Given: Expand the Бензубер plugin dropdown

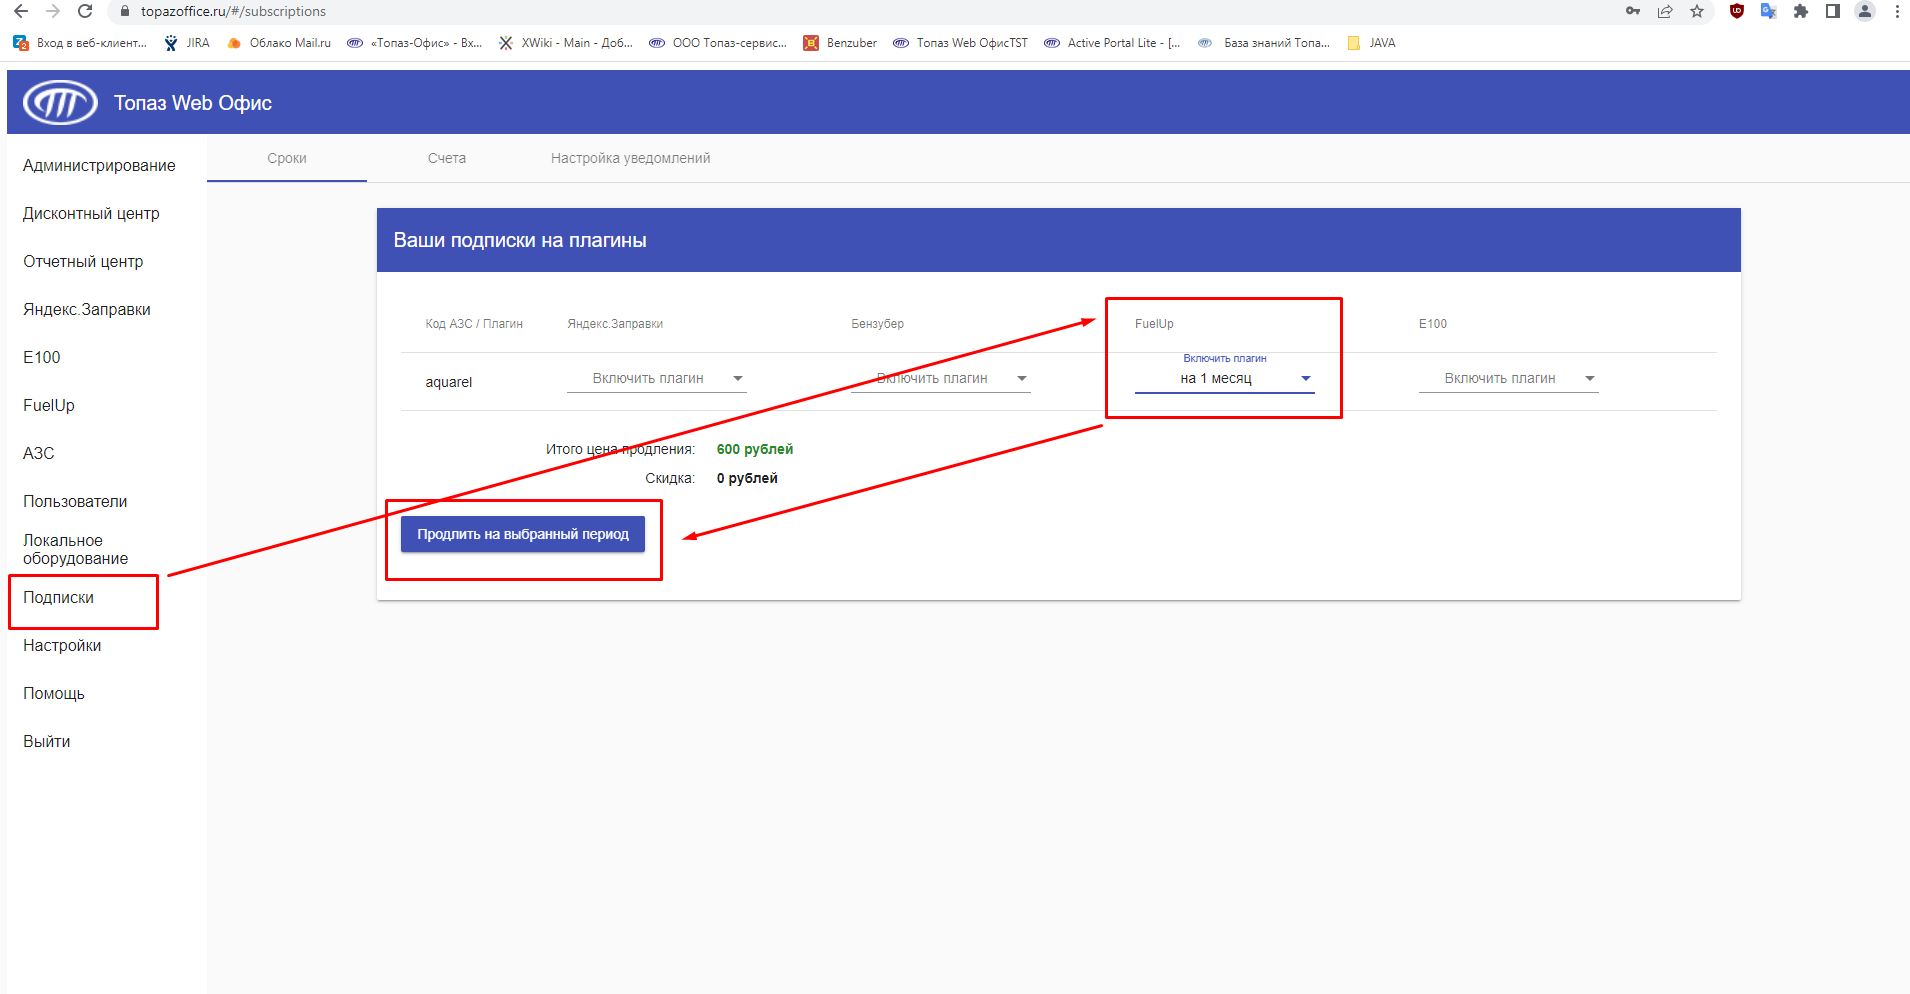Looking at the screenshot, I should 940,378.
